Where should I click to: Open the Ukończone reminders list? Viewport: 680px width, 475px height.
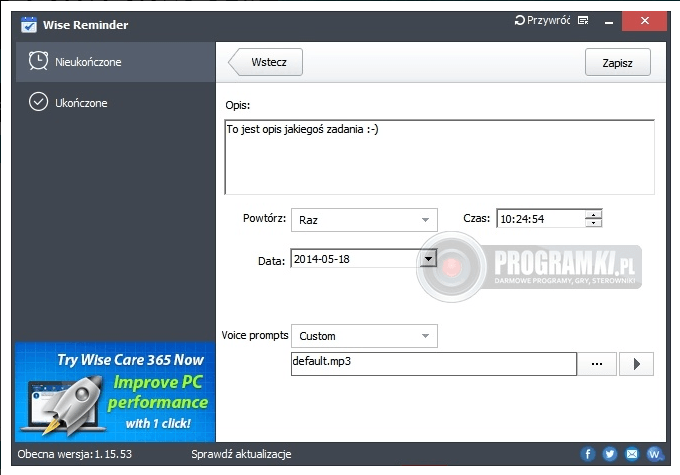(x=115, y=103)
